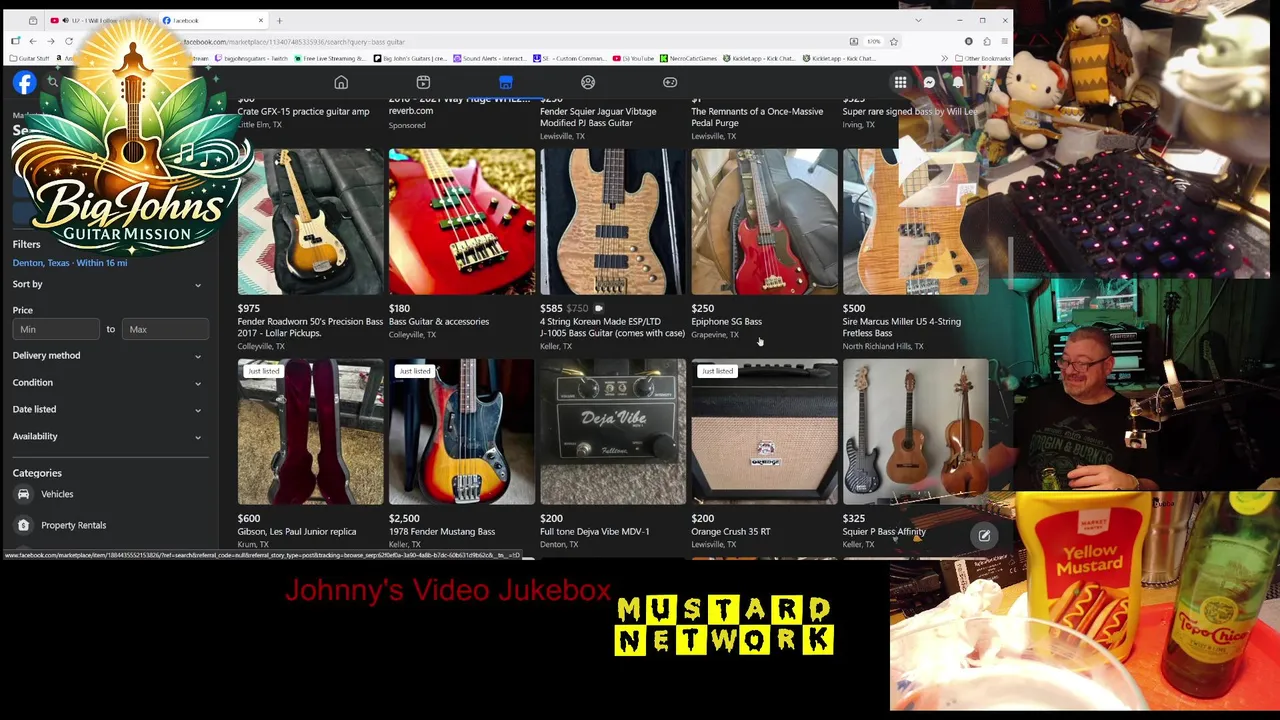
Task: Open a new browser tab with plus
Action: 279,20
